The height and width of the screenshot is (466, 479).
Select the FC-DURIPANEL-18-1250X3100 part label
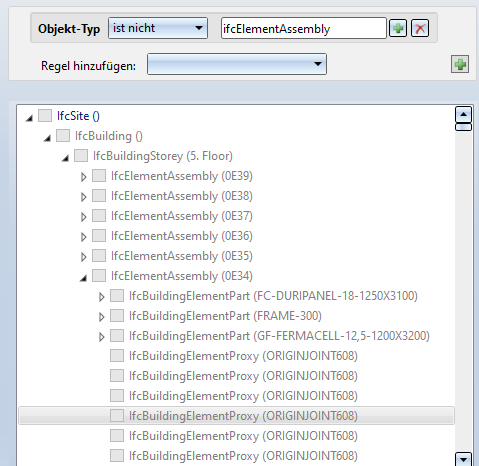tap(273, 296)
